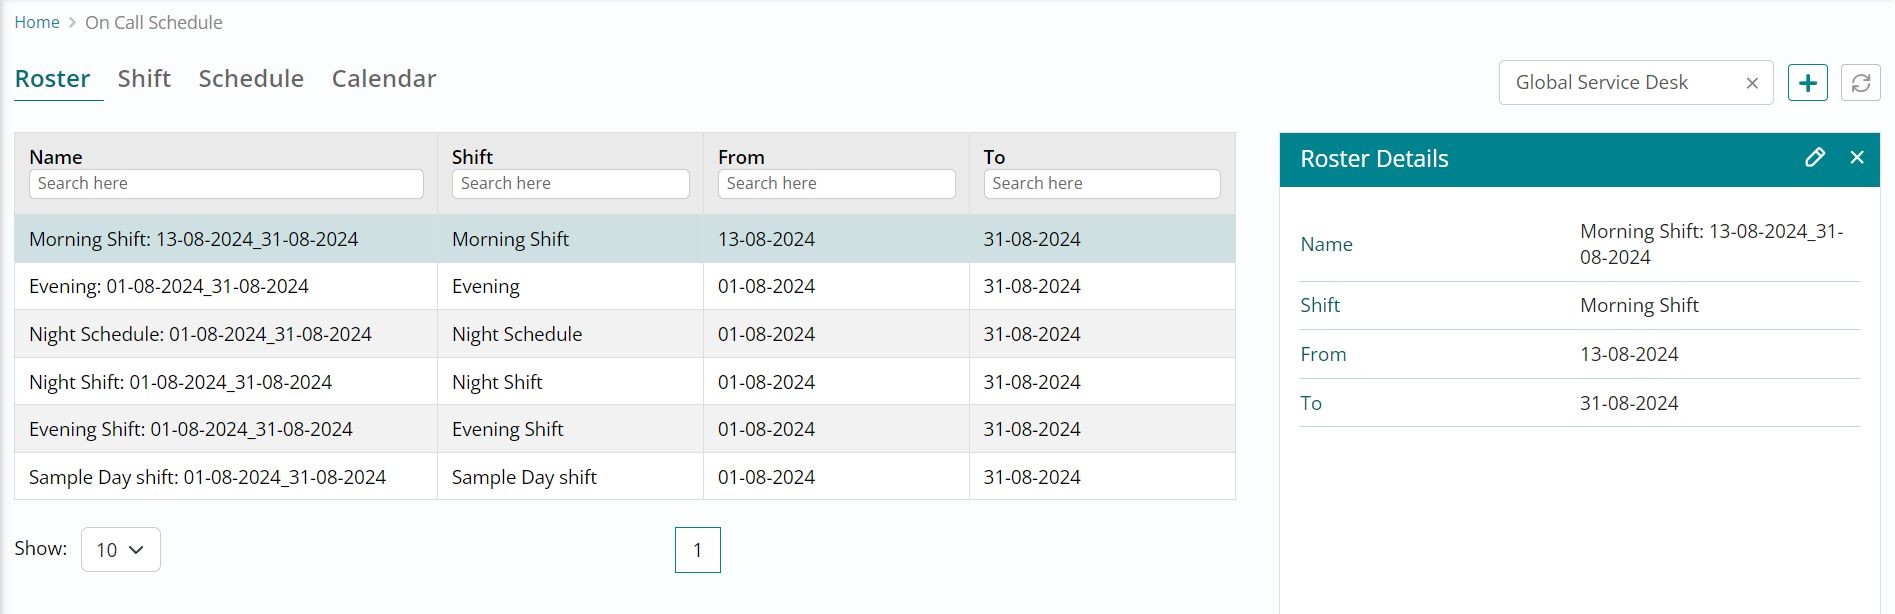This screenshot has height=614, width=1895.
Task: Close the Roster Details panel
Action: 1857,158
